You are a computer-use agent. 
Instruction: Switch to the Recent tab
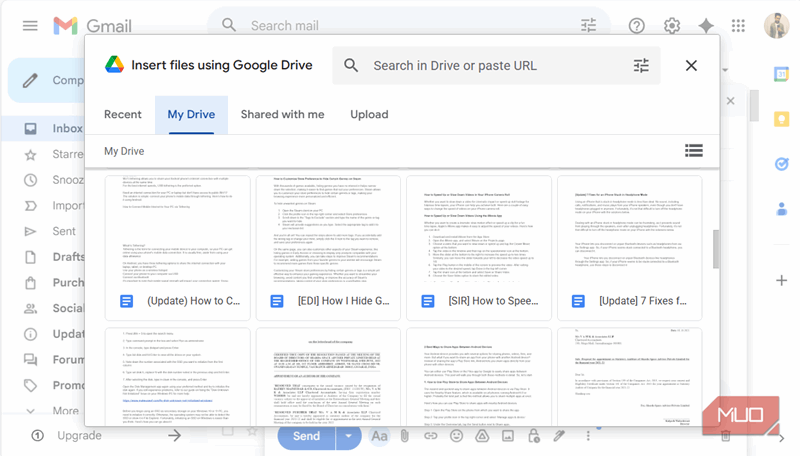[123, 114]
